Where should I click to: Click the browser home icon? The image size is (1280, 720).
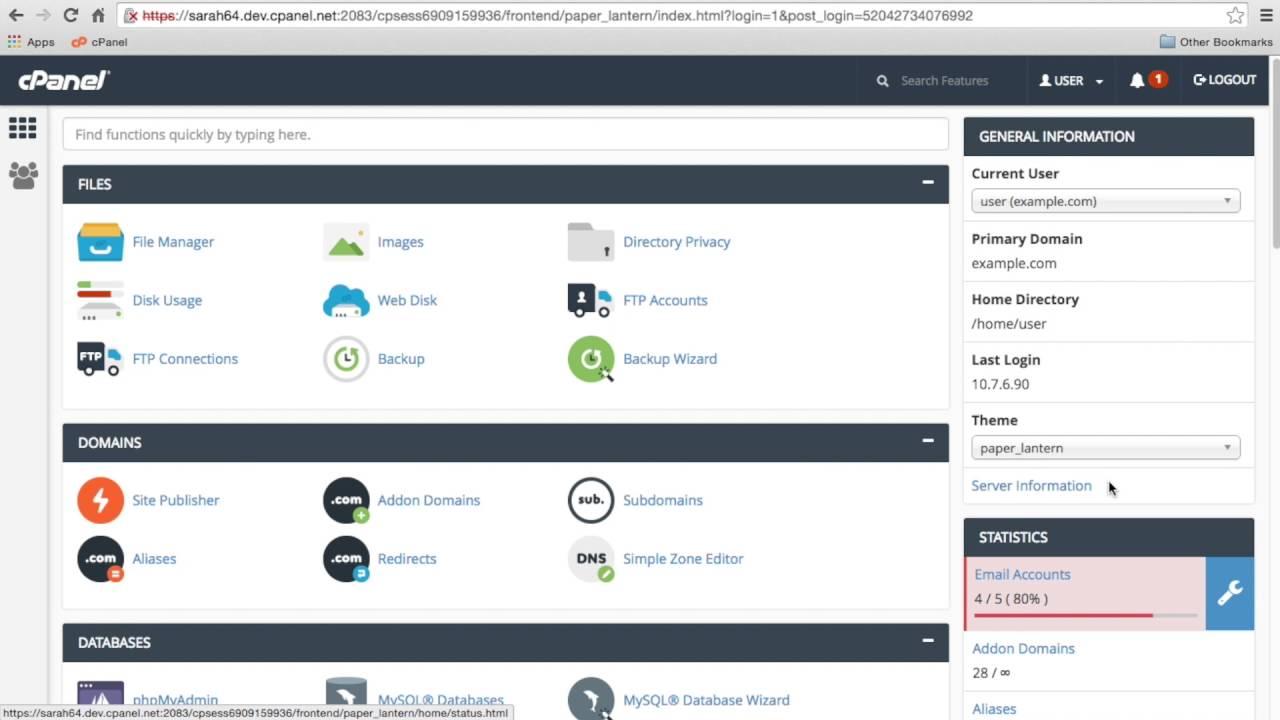[98, 15]
